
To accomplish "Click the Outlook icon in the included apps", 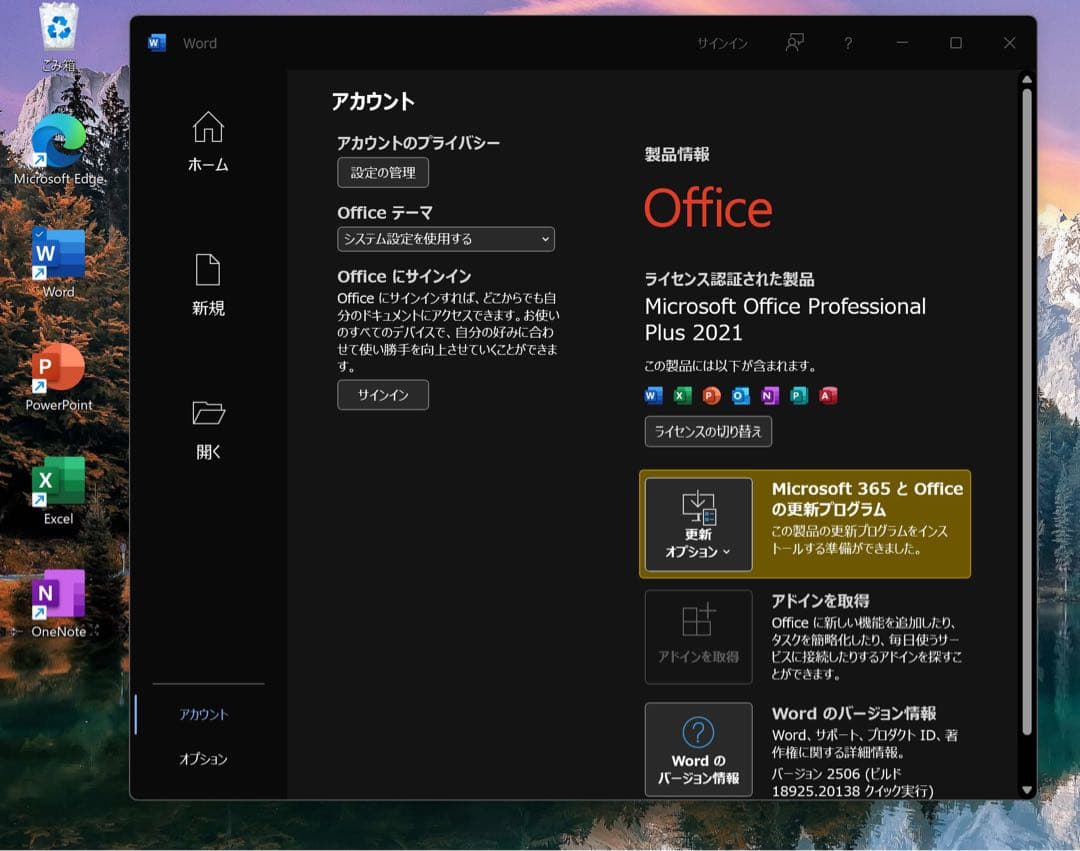I will point(740,396).
